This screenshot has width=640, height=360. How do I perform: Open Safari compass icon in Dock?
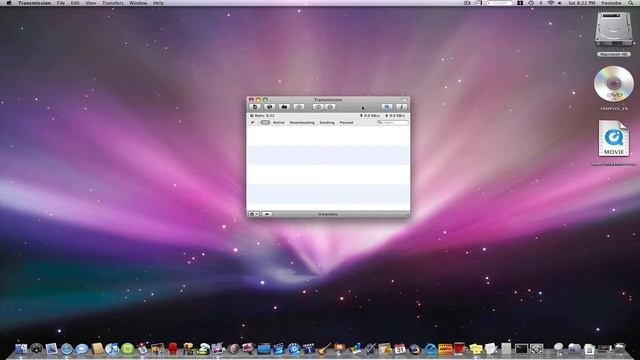(x=67, y=349)
